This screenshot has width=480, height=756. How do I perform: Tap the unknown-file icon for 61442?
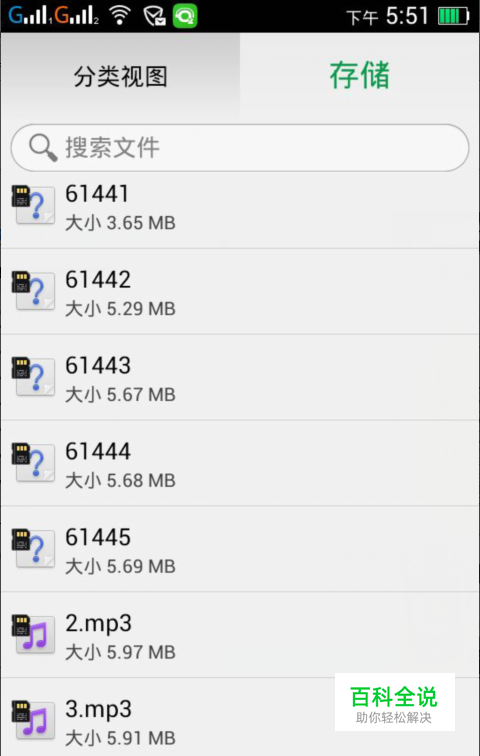click(33, 290)
